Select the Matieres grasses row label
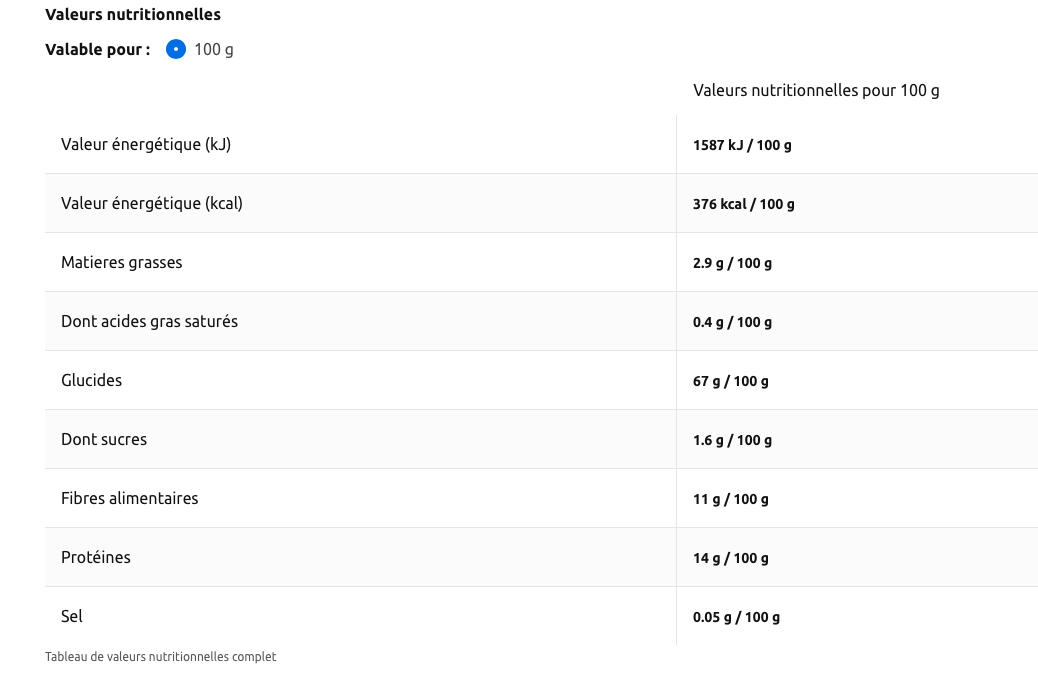Screen dimensions: 1038x683 click(x=122, y=262)
